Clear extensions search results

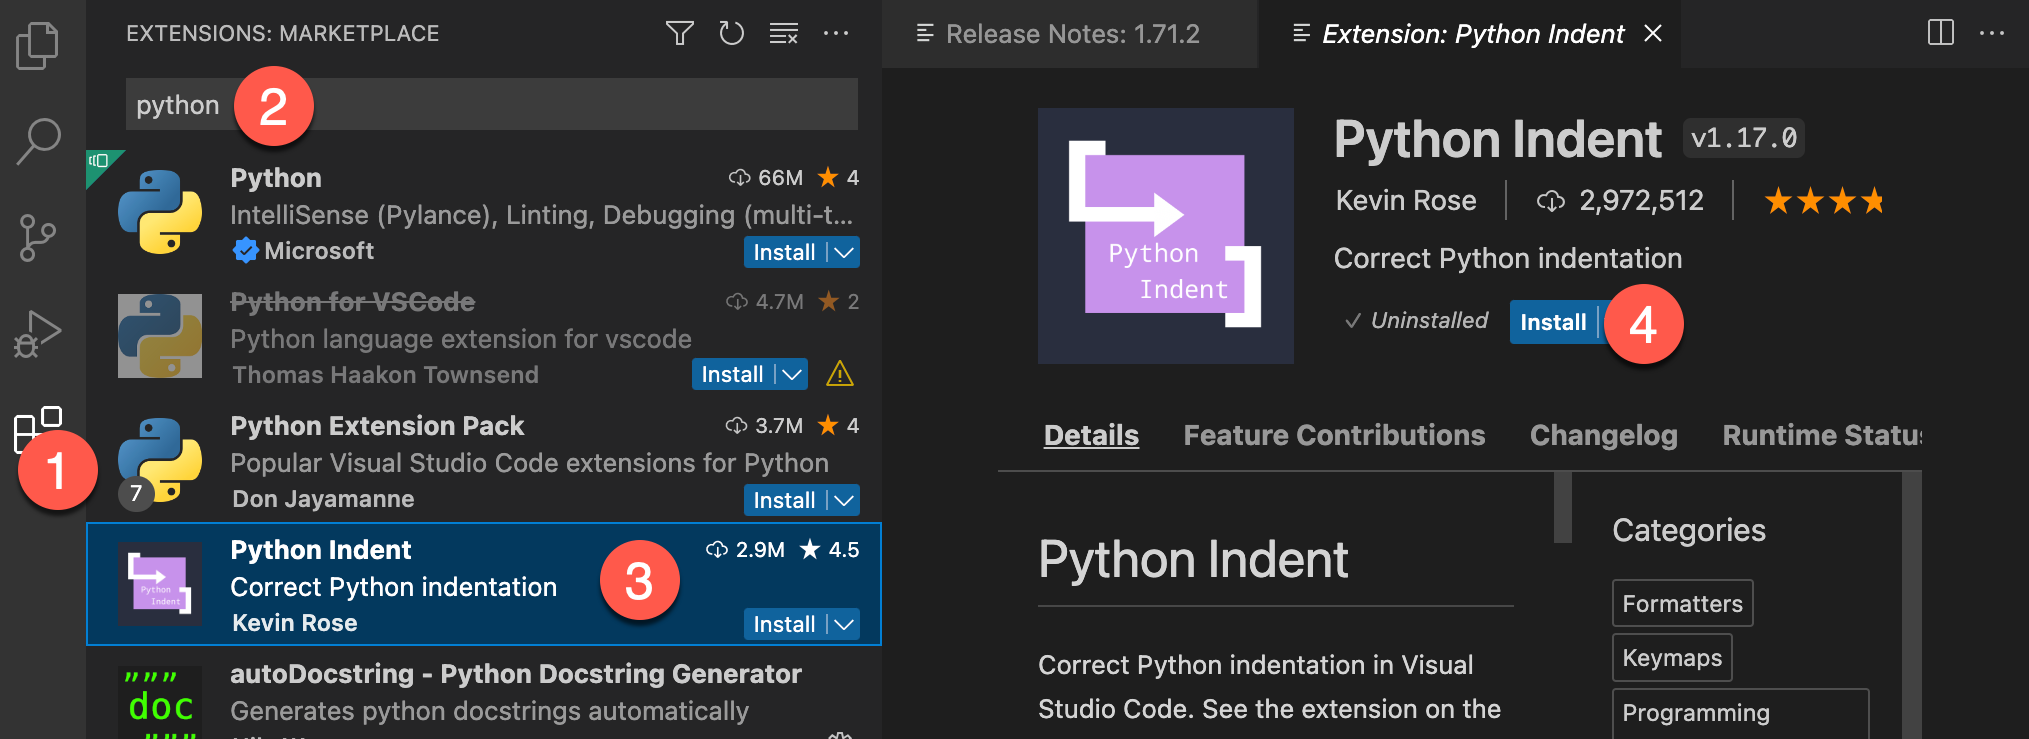pyautogui.click(x=784, y=34)
